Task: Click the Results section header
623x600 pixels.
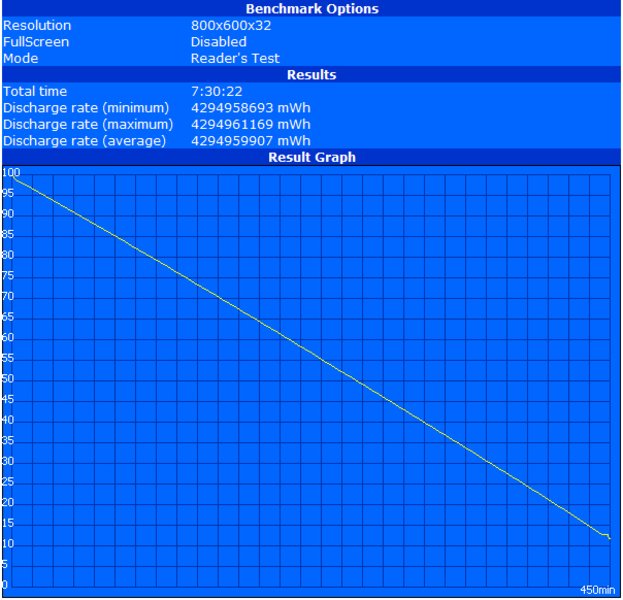Action: (x=312, y=75)
